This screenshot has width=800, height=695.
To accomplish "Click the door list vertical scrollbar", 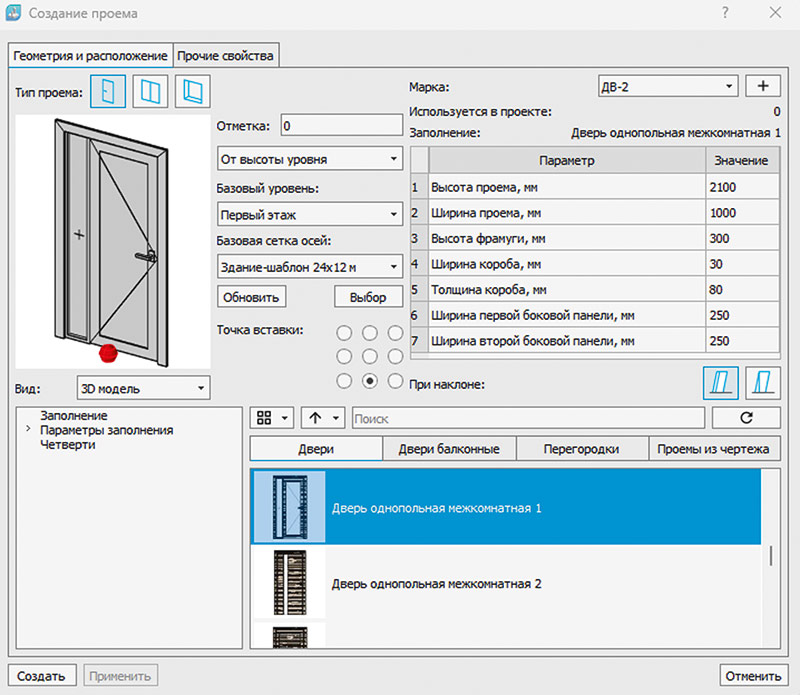I will 770,556.
